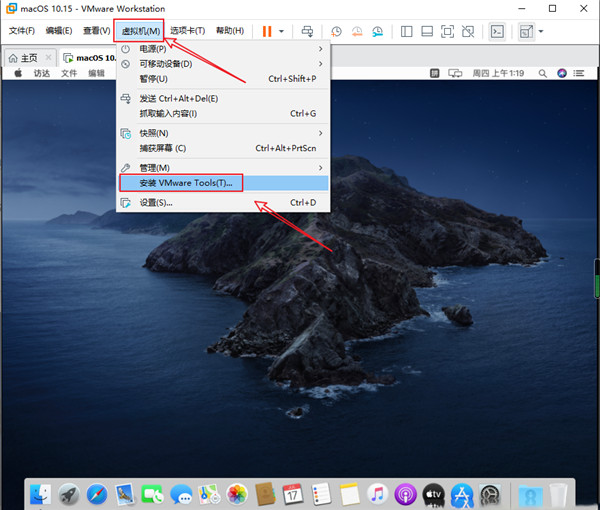This screenshot has height=510, width=600.
Task: Open System Preferences from the Dock
Action: click(490, 494)
